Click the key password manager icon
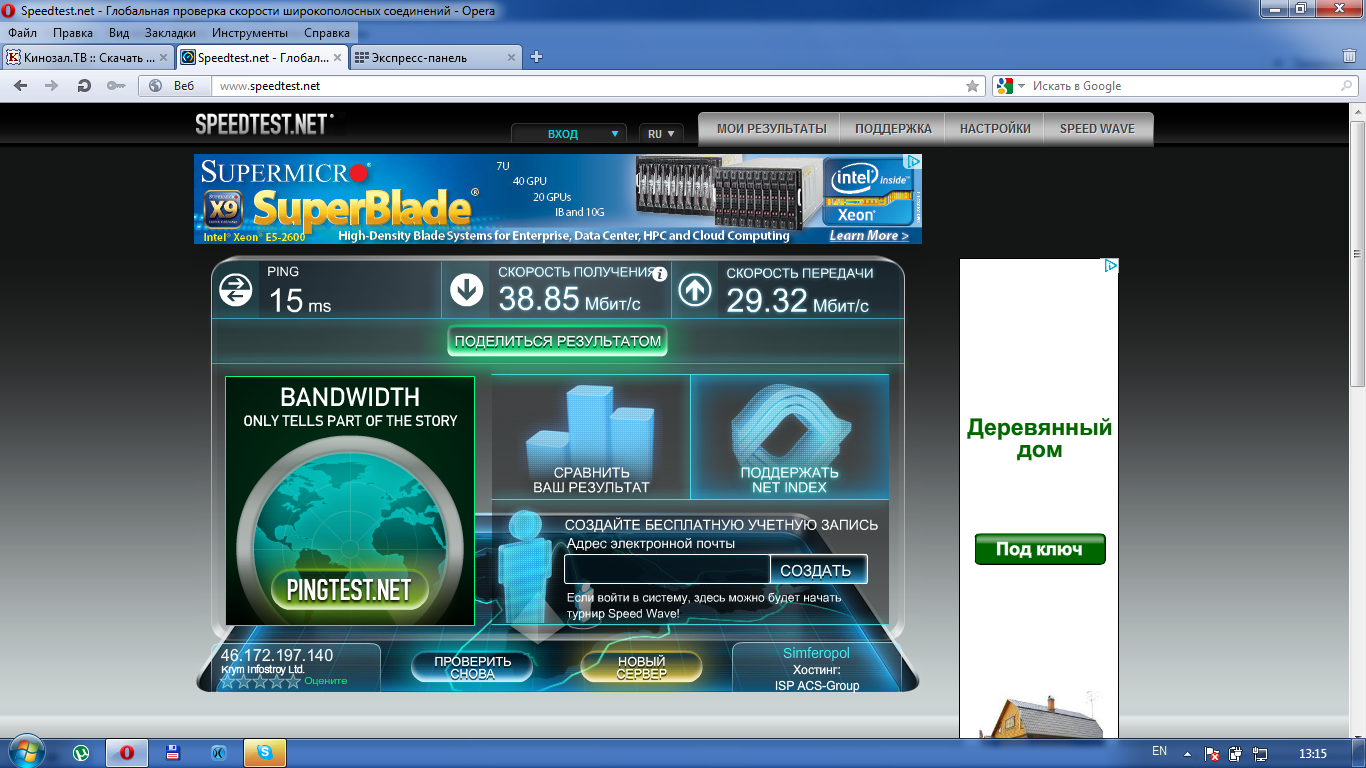The height and width of the screenshot is (768, 1366). pyautogui.click(x=116, y=86)
